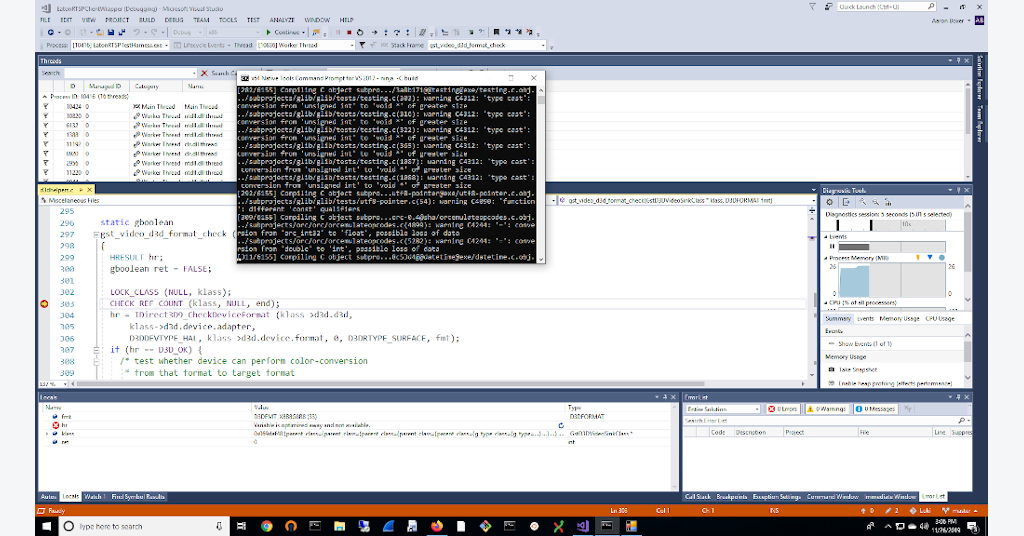Click the Windows Start button
Viewport: 1024px width, 536px height.
coord(47,526)
